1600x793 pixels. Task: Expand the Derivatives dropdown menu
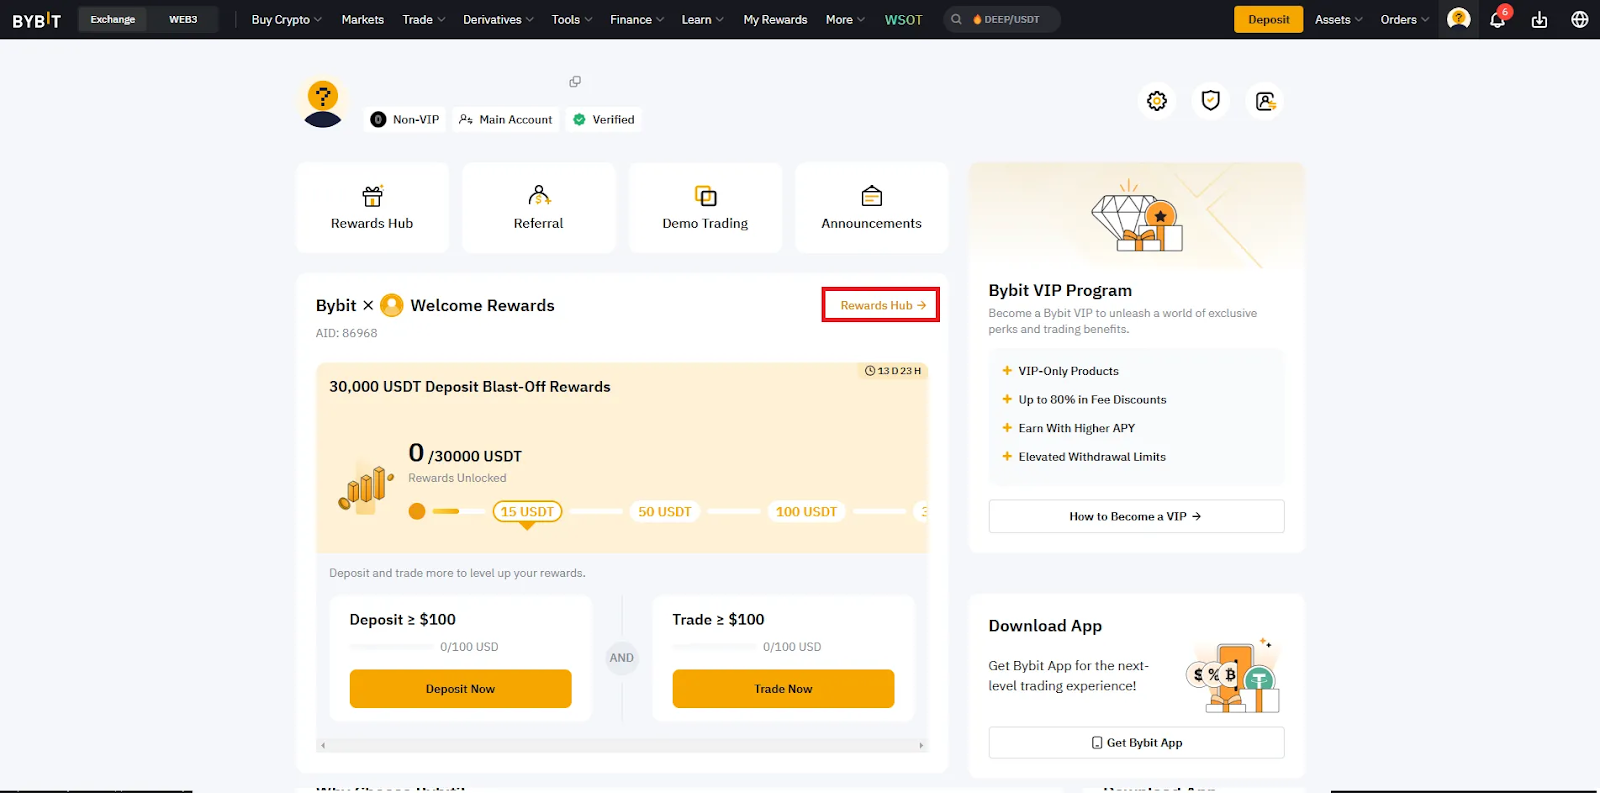point(498,19)
